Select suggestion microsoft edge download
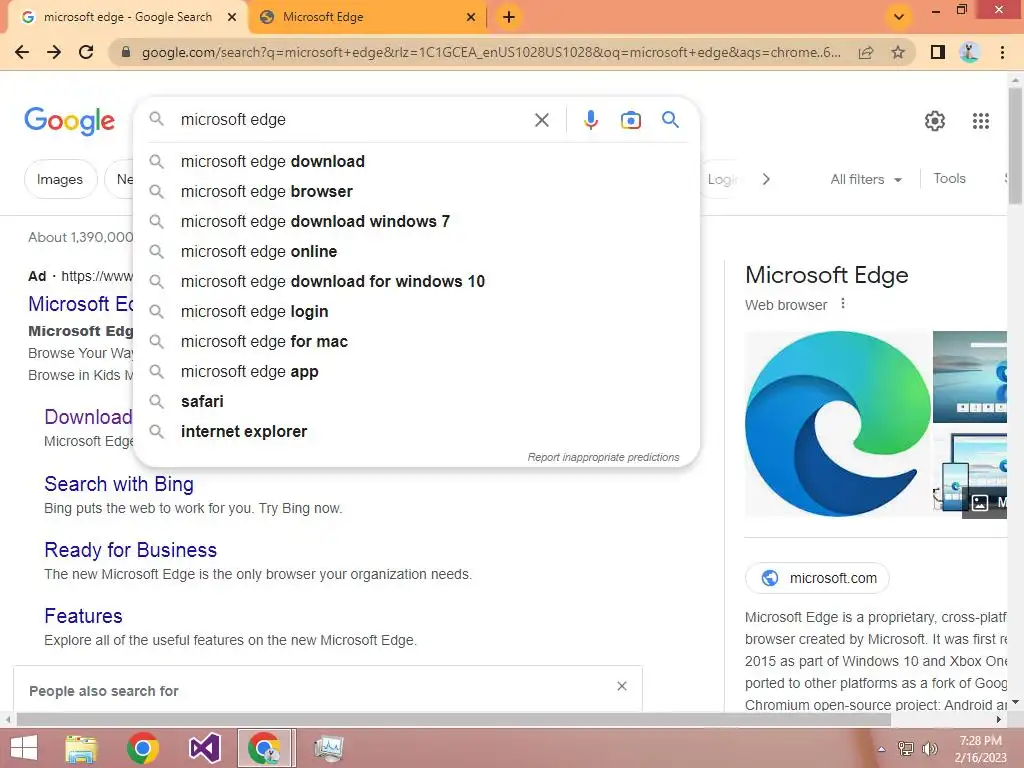Screen dimensions: 1024x768 coord(416,161)
